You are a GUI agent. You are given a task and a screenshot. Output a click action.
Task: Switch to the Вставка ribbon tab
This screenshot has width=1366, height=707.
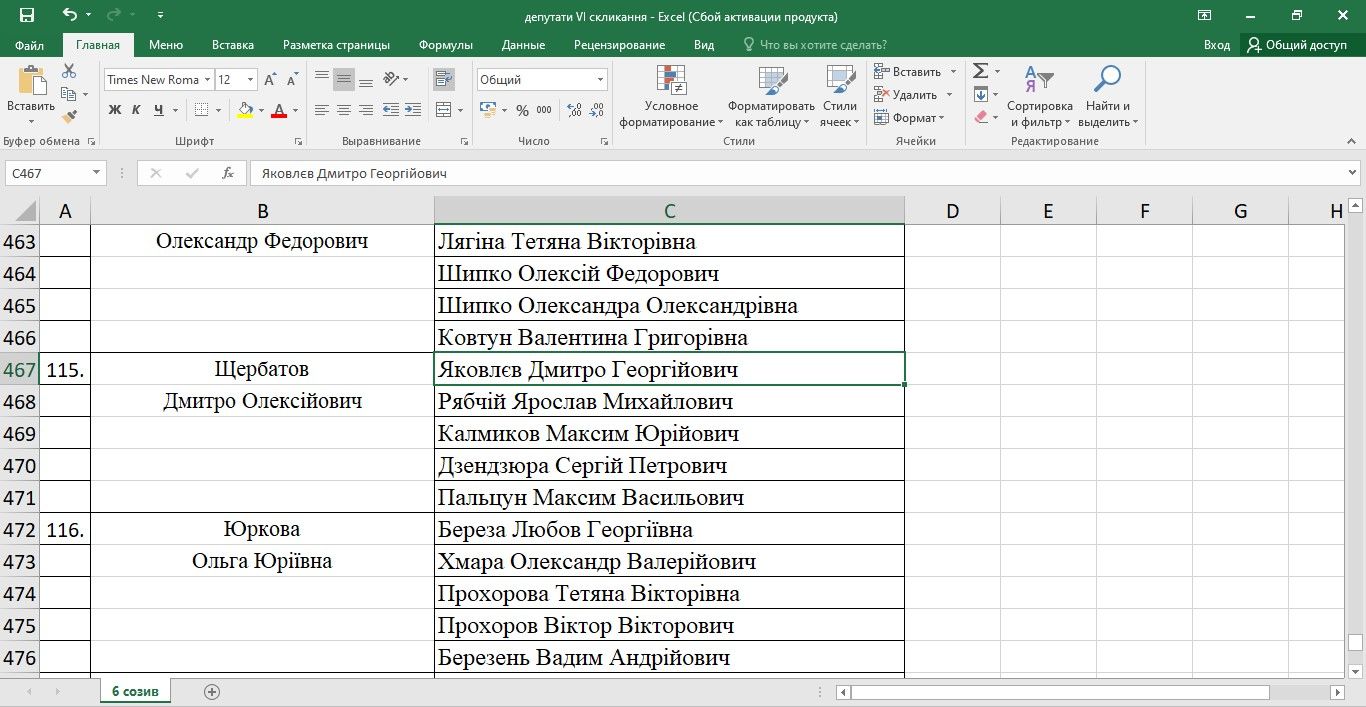(x=233, y=45)
